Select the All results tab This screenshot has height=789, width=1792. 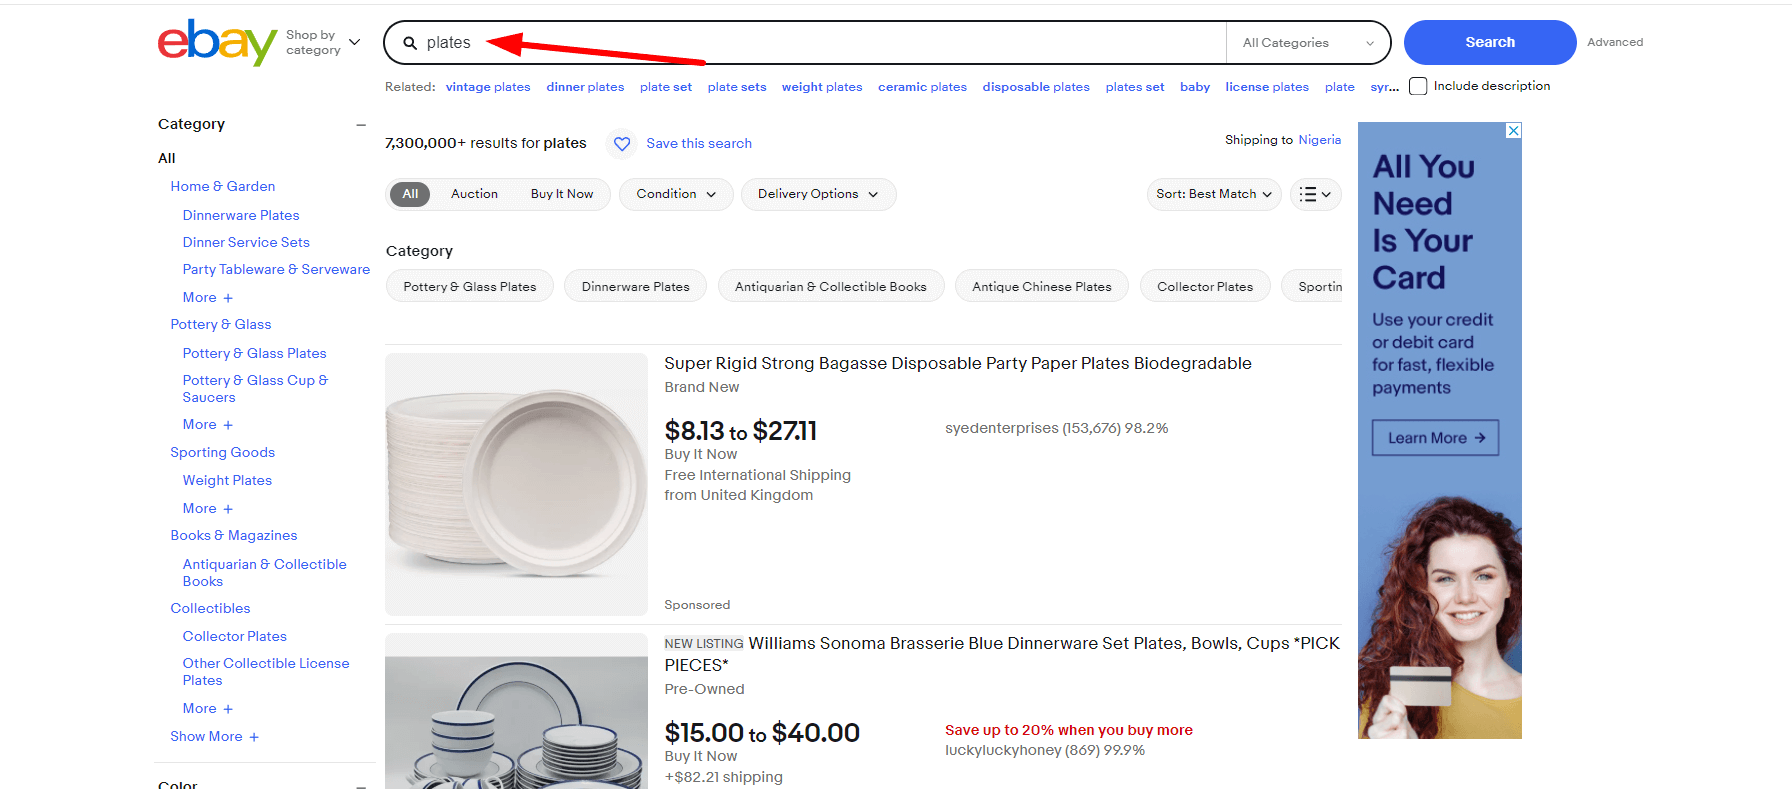coord(410,194)
